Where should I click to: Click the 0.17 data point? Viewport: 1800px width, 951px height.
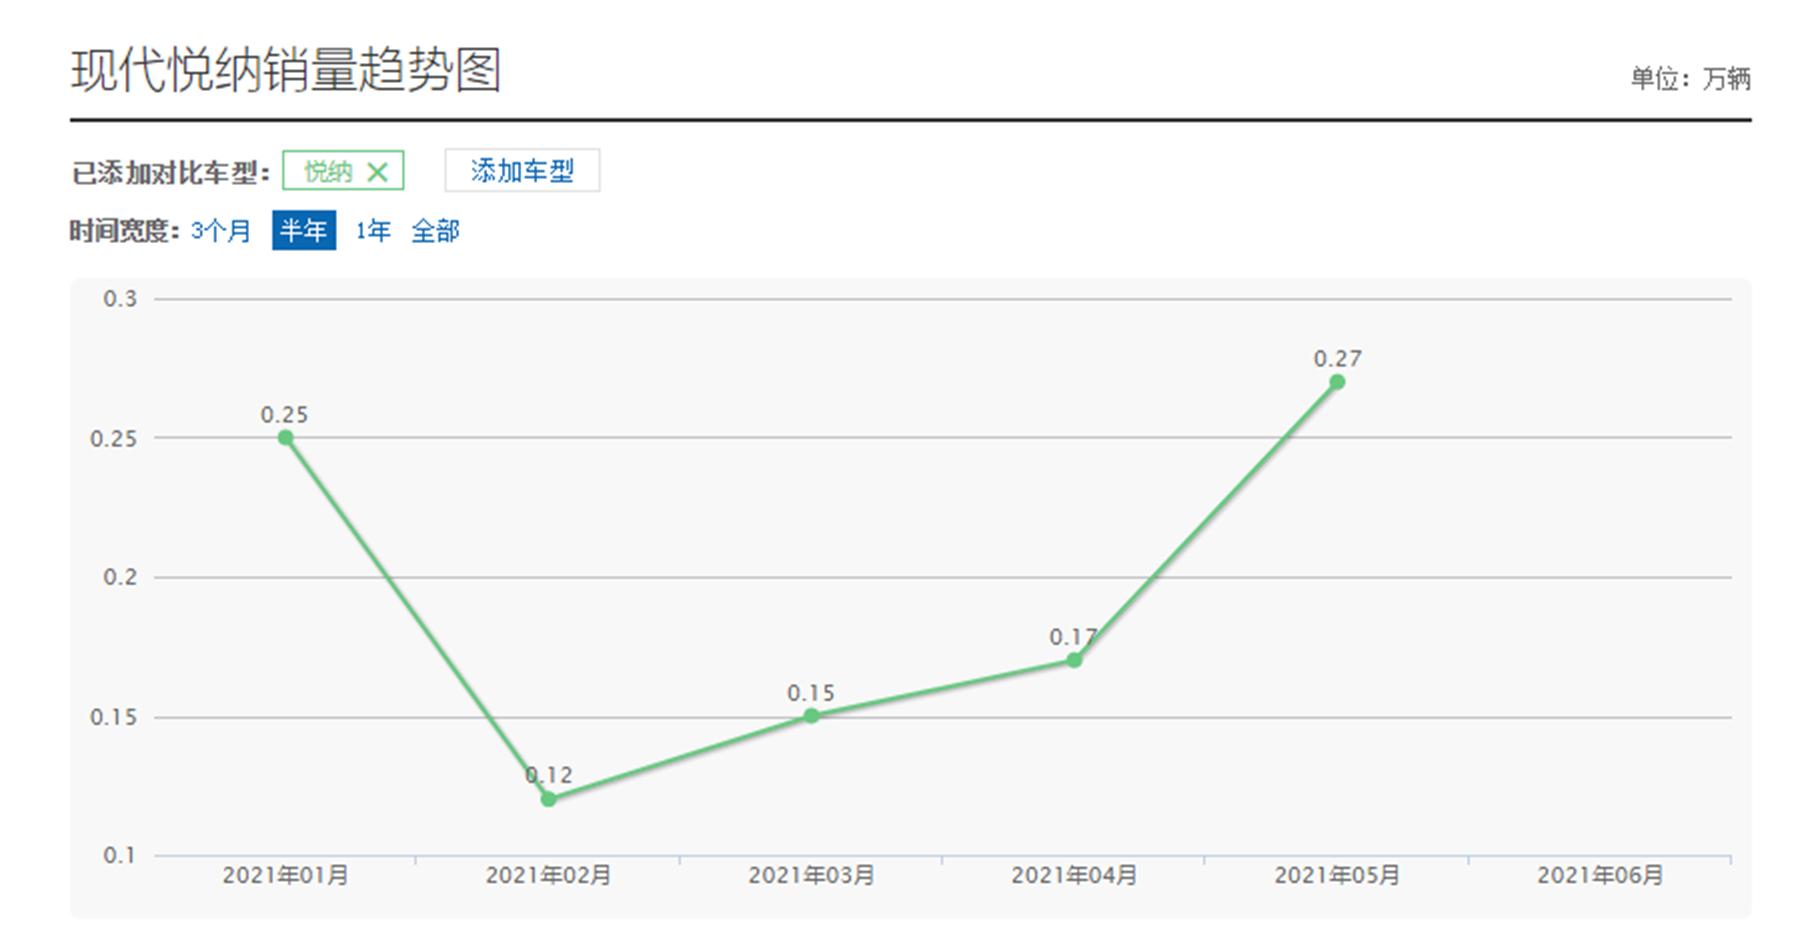tap(1072, 660)
